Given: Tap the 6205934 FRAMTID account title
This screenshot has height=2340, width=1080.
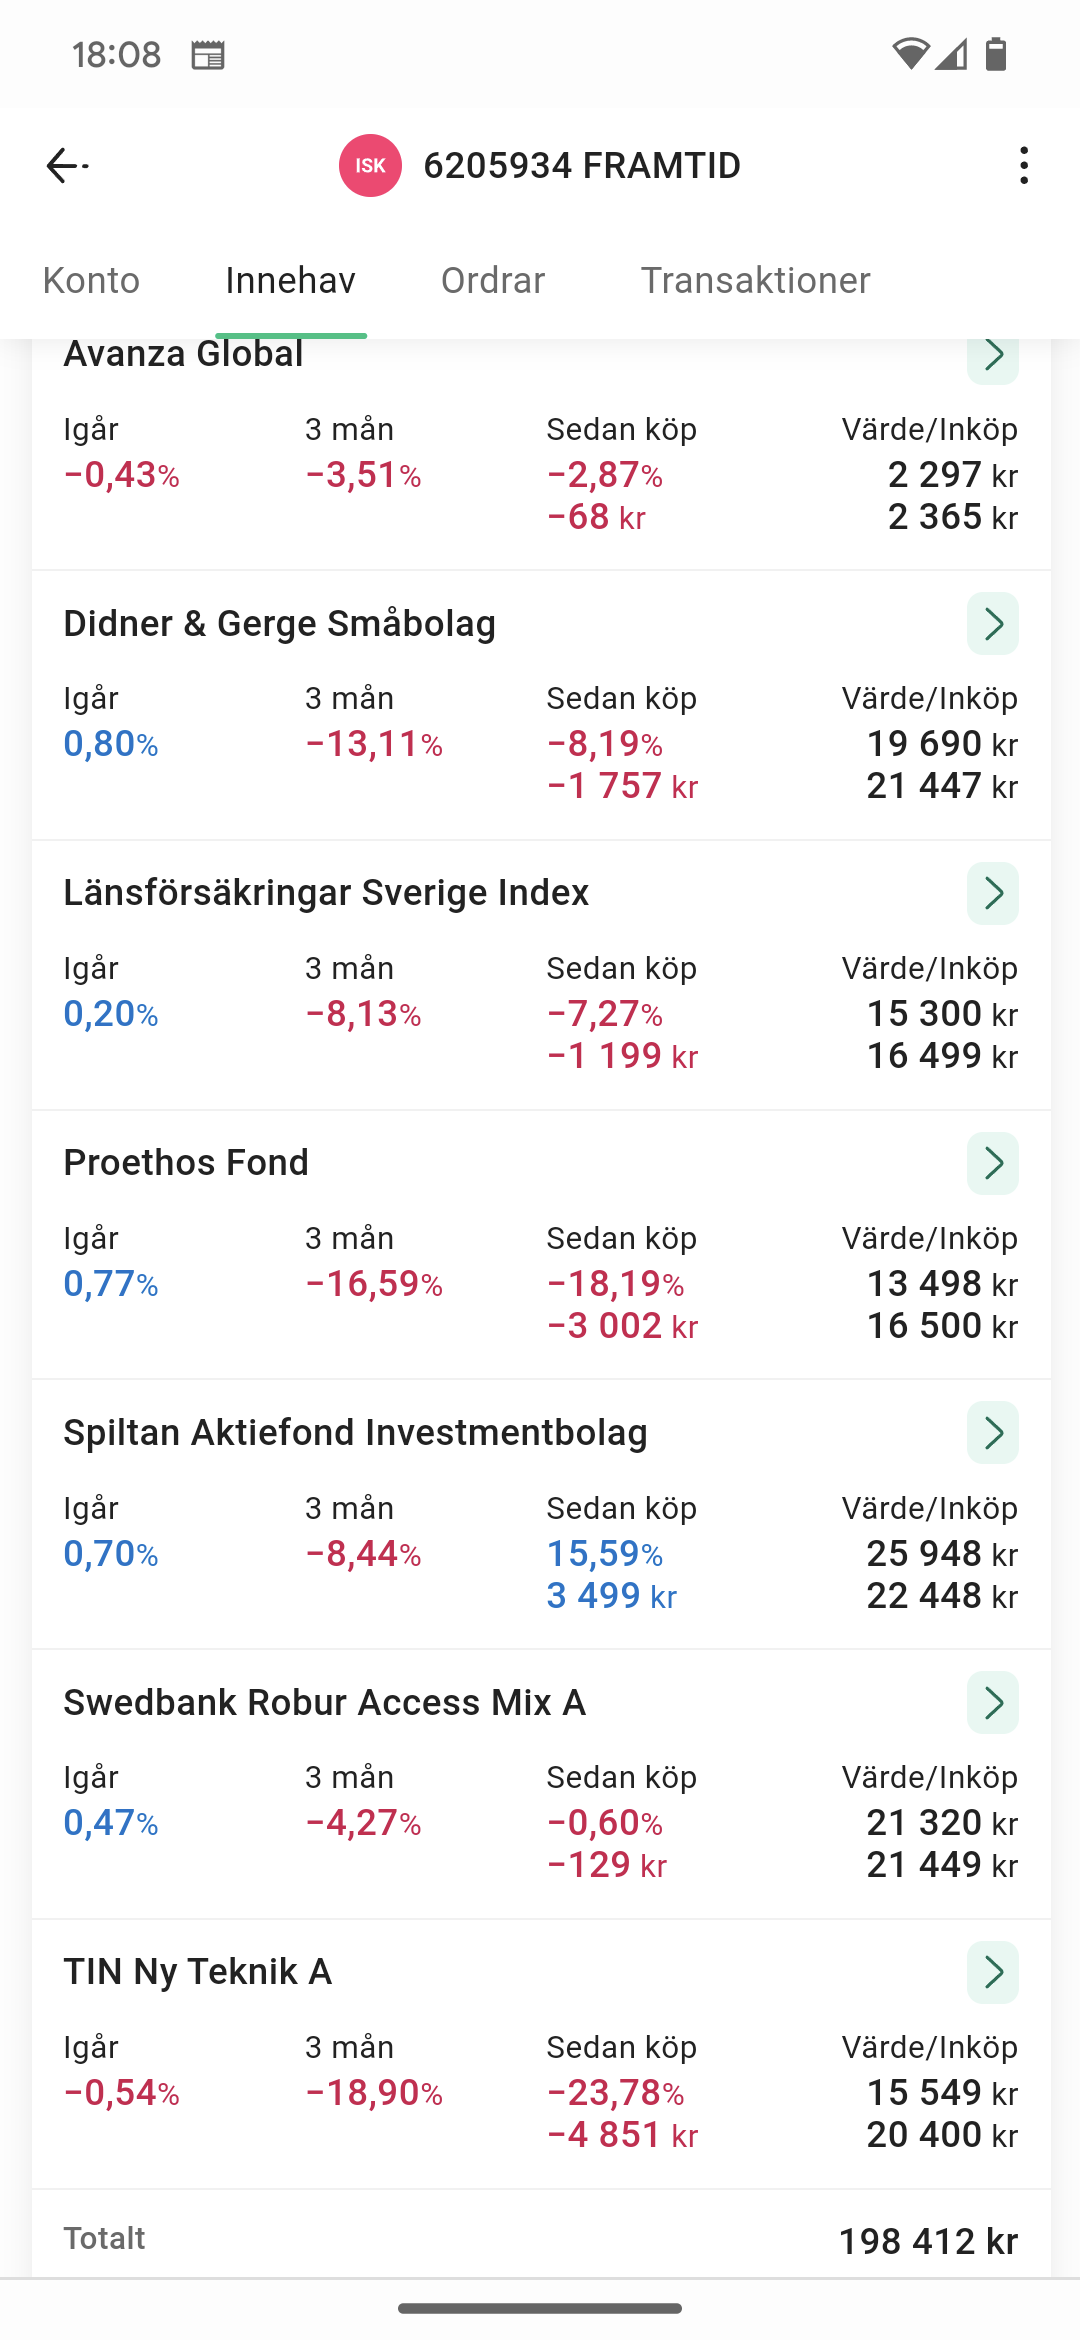Looking at the screenshot, I should (581, 165).
